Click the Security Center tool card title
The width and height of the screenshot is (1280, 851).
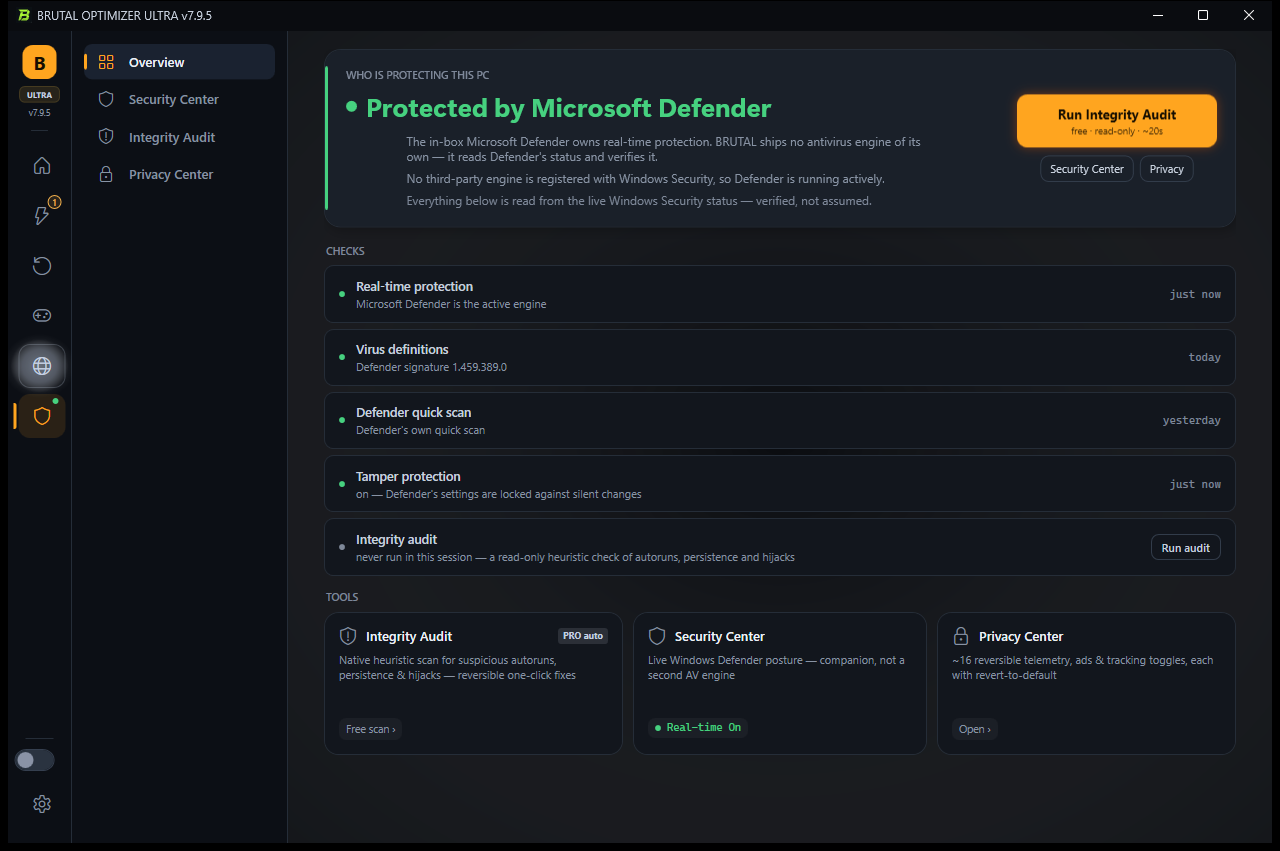[x=720, y=636]
